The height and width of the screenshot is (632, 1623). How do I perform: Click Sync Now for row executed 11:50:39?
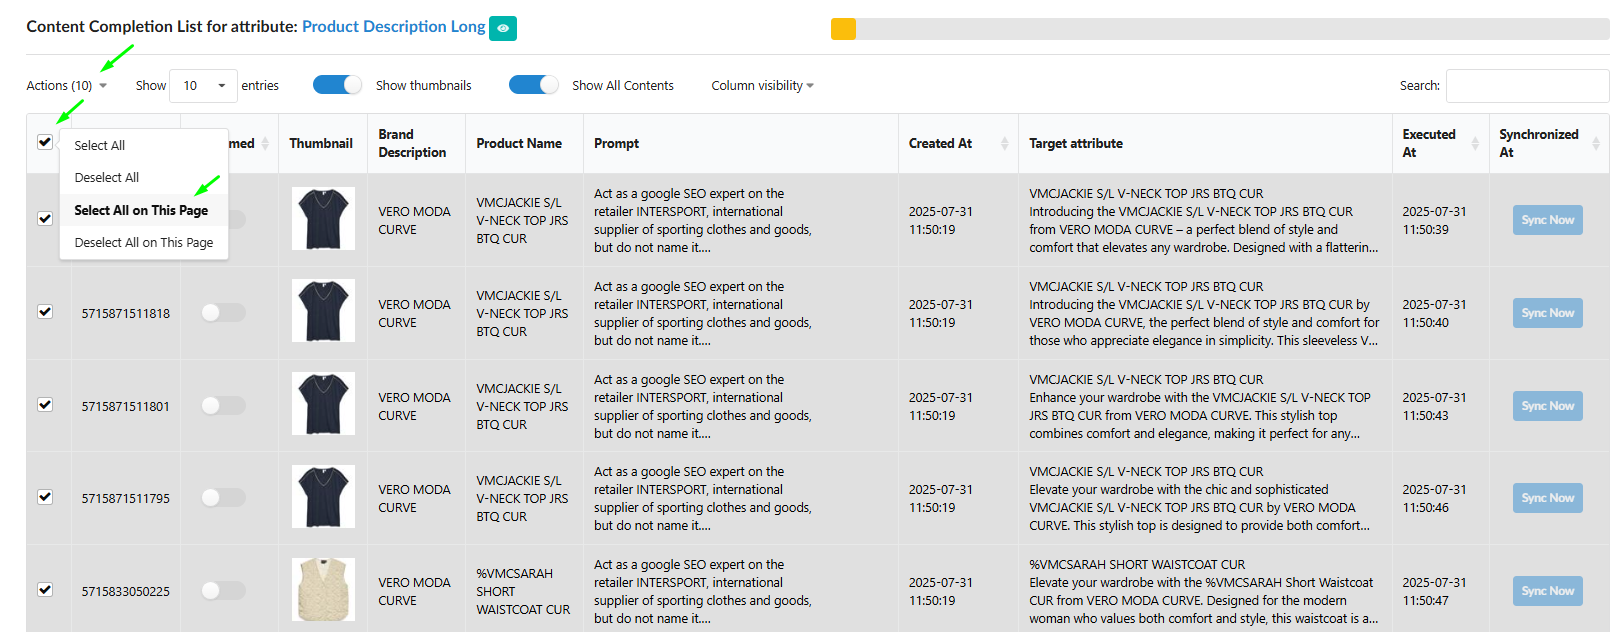[1547, 220]
